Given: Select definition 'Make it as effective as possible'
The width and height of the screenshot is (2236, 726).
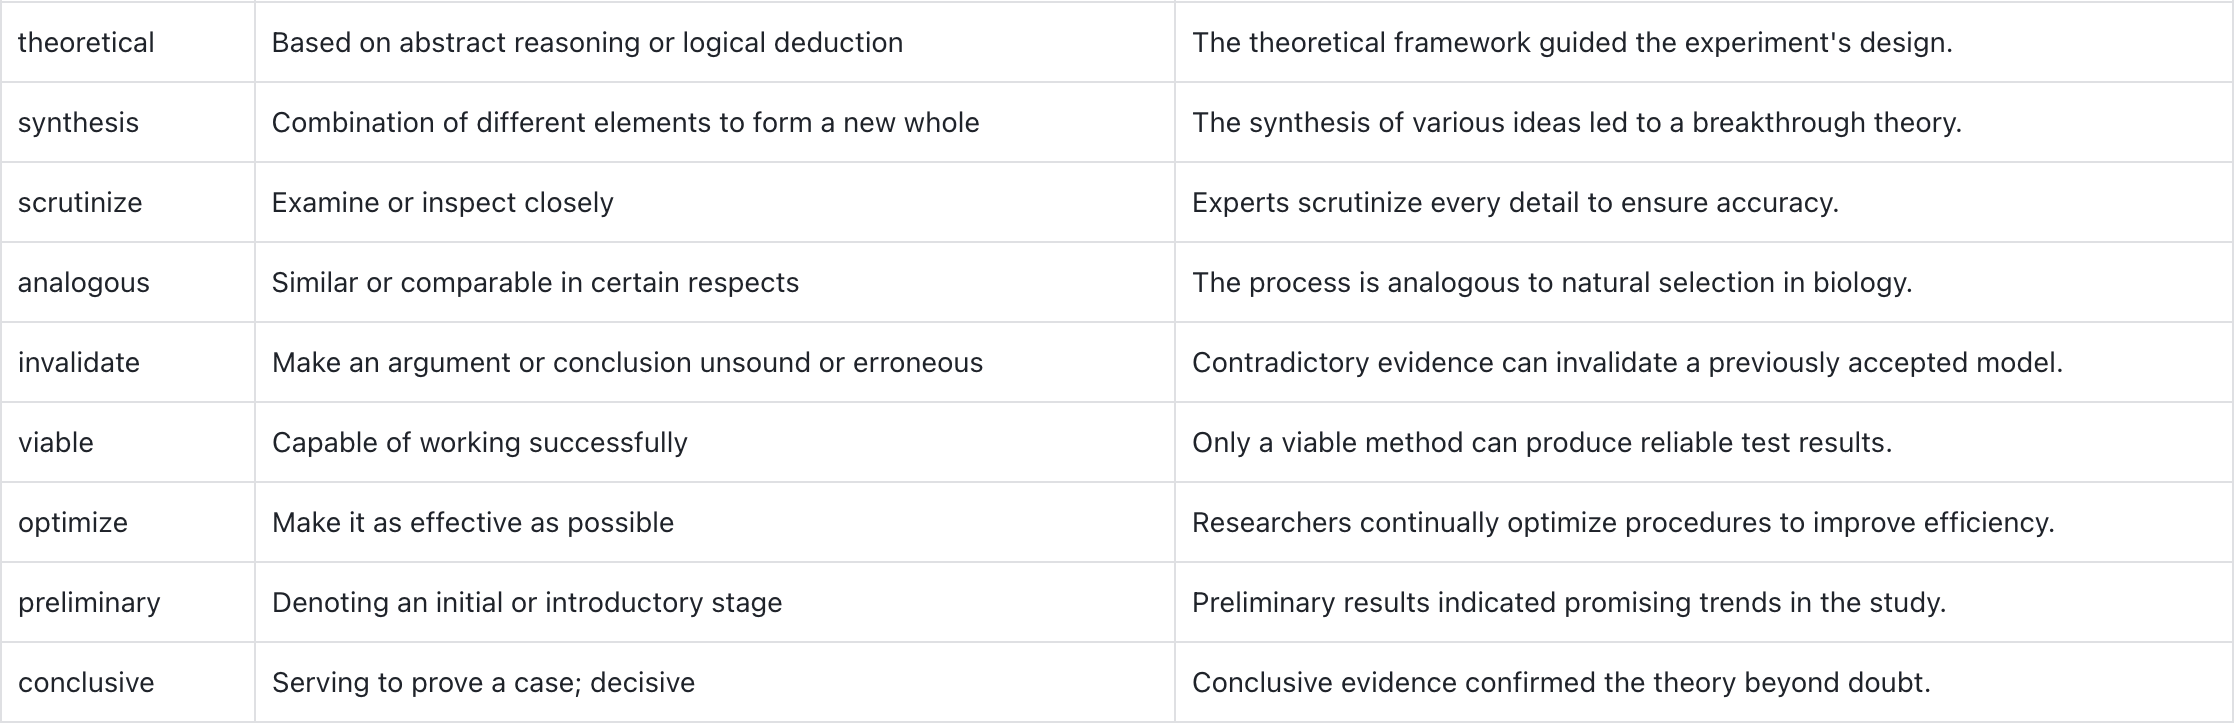Looking at the screenshot, I should click(x=473, y=523).
